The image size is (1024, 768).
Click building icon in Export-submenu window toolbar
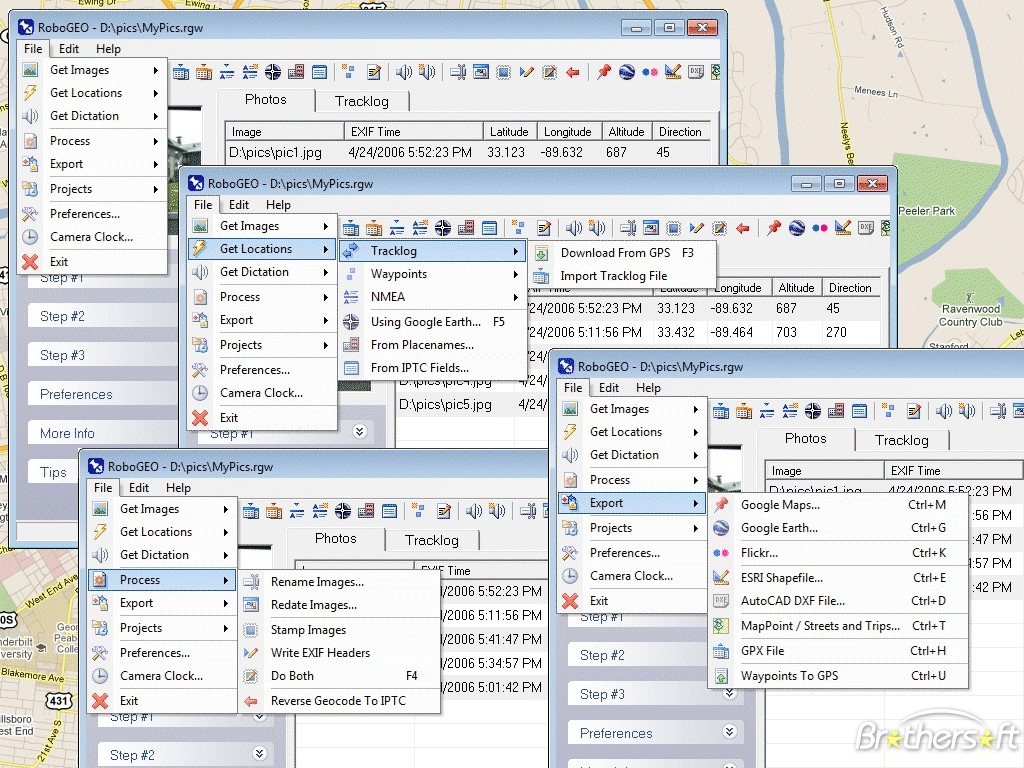836,411
